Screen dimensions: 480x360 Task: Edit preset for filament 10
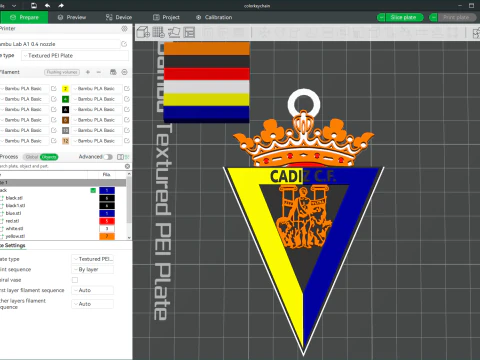pyautogui.click(x=127, y=130)
